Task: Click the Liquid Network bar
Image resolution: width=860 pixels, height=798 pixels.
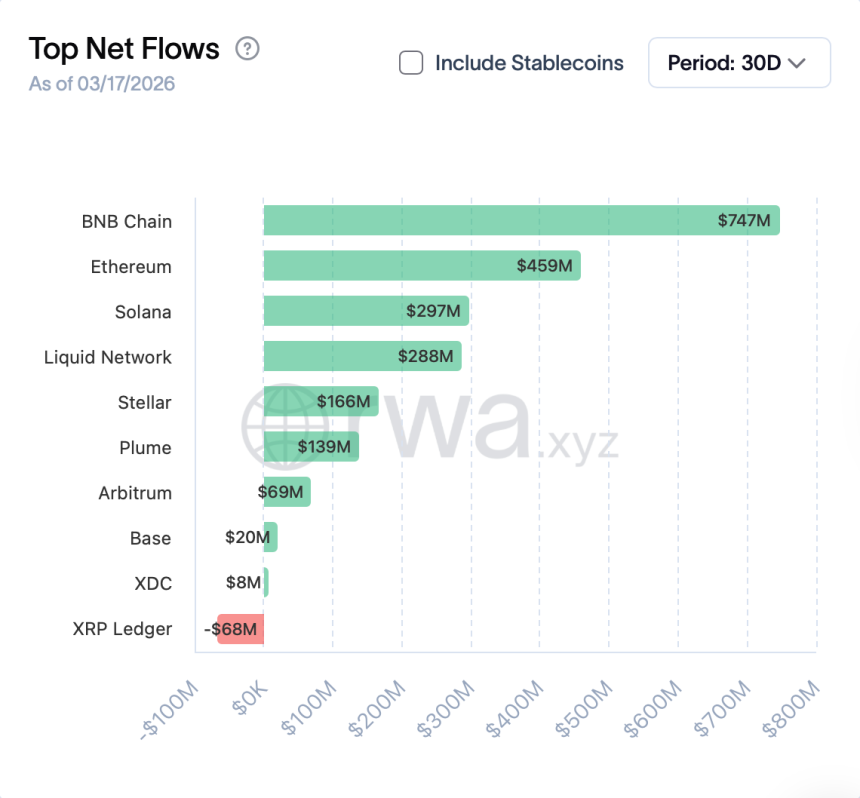Action: (360, 356)
